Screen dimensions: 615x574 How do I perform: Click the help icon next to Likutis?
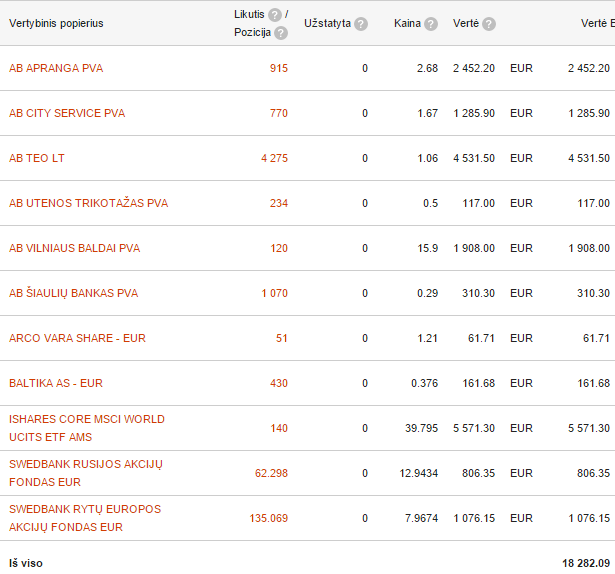pyautogui.click(x=275, y=15)
